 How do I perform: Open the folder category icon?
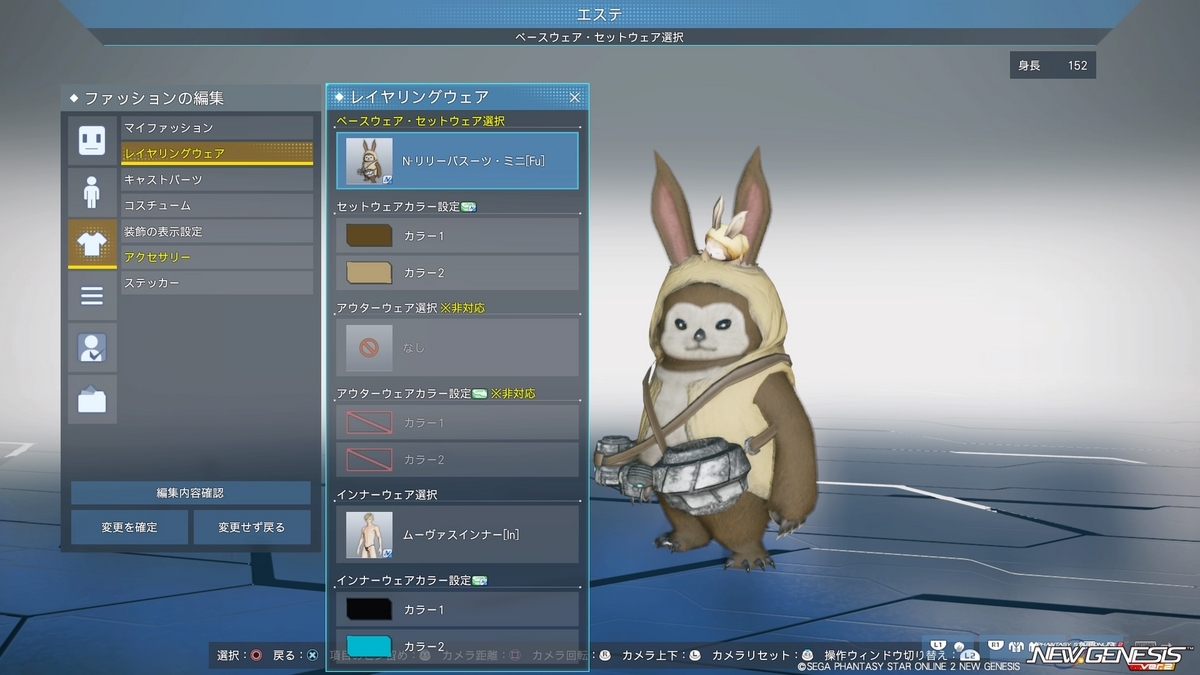(92, 400)
